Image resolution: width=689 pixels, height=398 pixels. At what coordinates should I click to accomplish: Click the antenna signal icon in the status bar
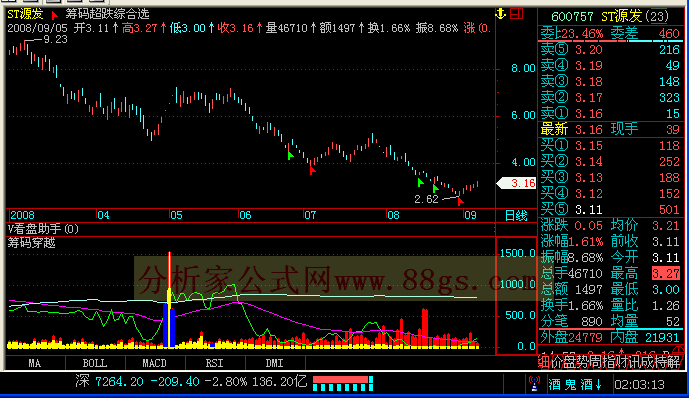pos(534,384)
